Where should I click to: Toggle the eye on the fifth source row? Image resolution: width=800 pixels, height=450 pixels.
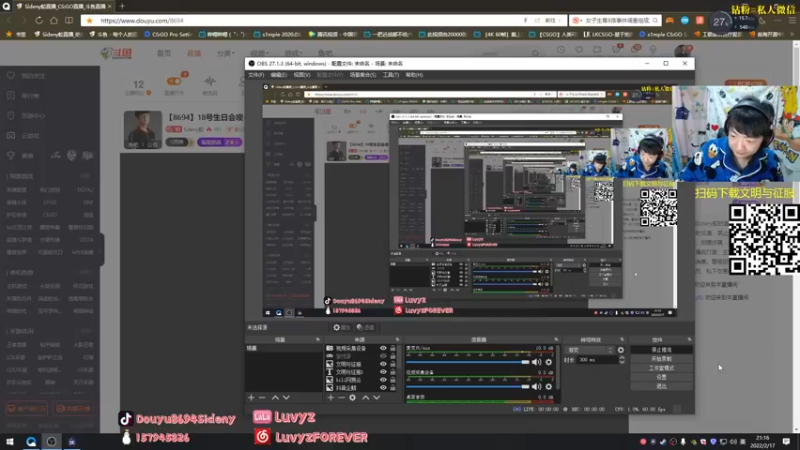383,380
